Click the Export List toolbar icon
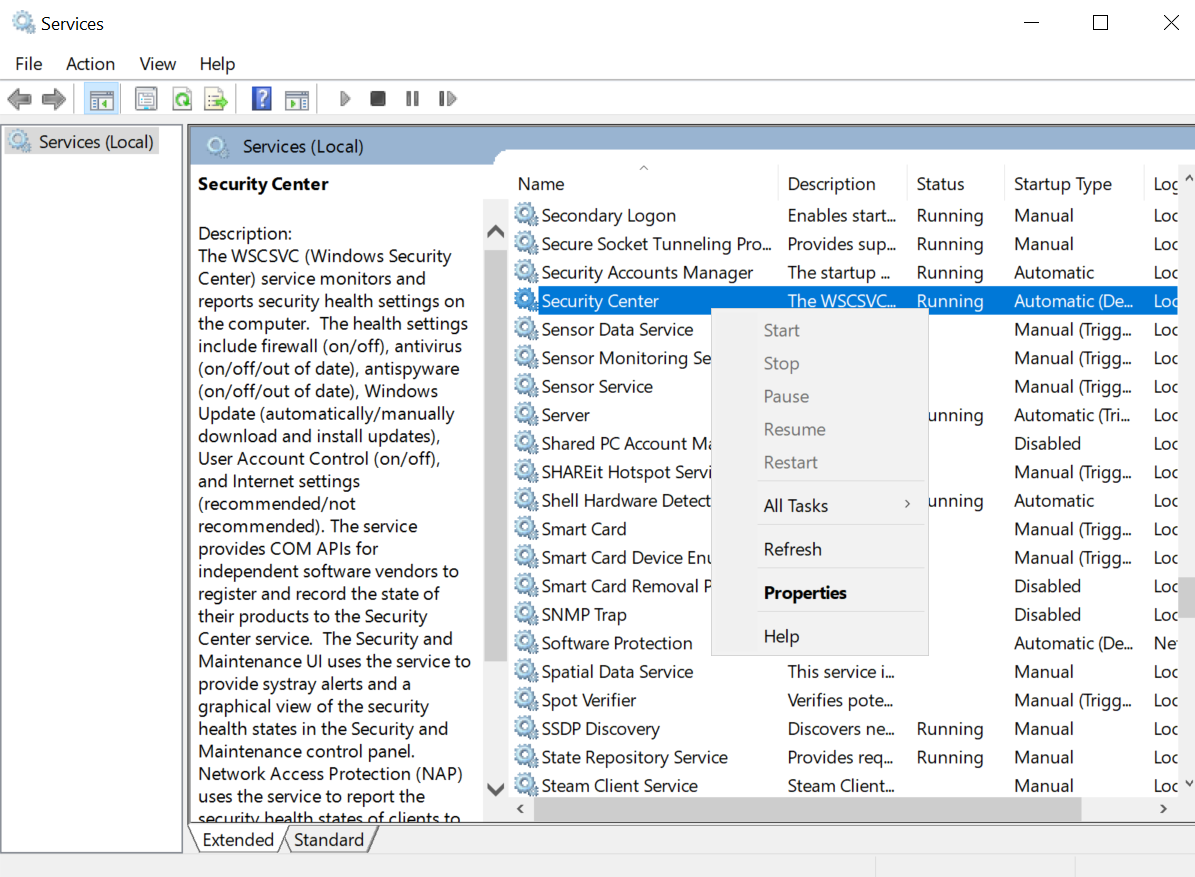1195x877 pixels. tap(216, 99)
